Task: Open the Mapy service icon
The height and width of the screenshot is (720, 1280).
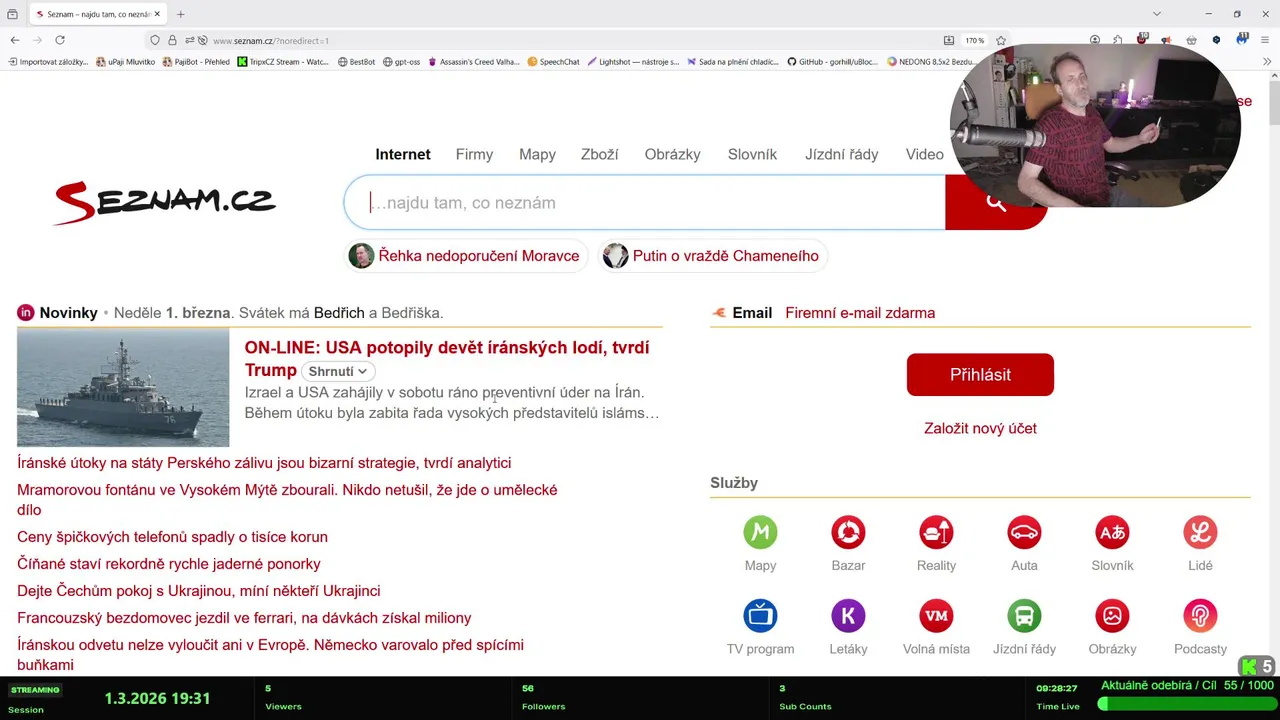Action: 760,532
